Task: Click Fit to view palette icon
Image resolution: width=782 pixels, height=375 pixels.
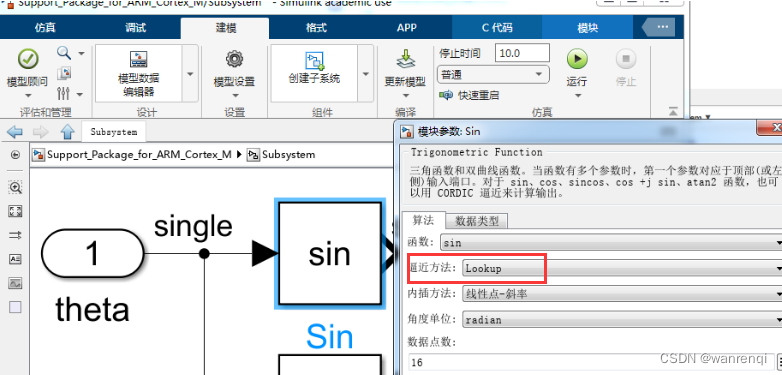Action: (x=15, y=211)
